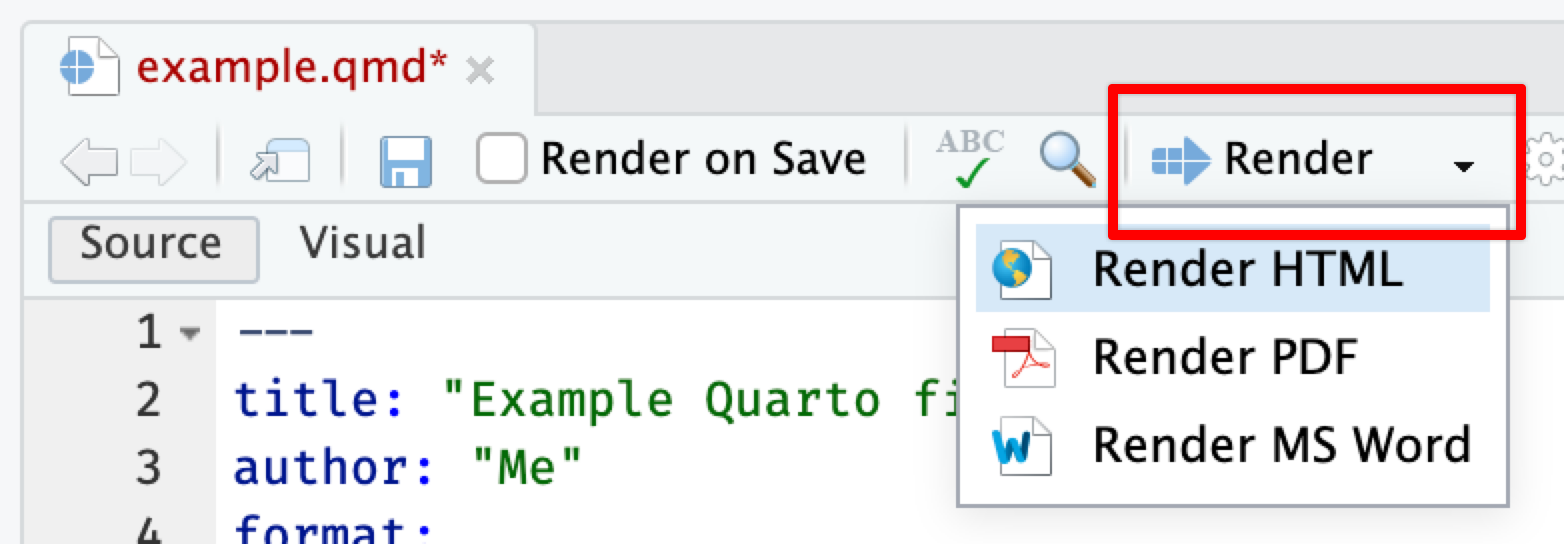Switch to Source editor mode

point(152,245)
